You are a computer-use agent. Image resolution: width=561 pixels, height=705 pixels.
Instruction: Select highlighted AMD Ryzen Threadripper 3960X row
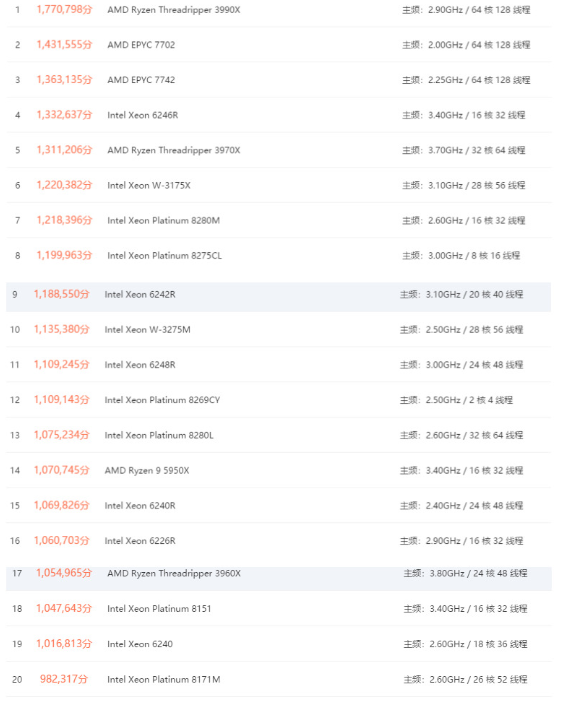(279, 579)
